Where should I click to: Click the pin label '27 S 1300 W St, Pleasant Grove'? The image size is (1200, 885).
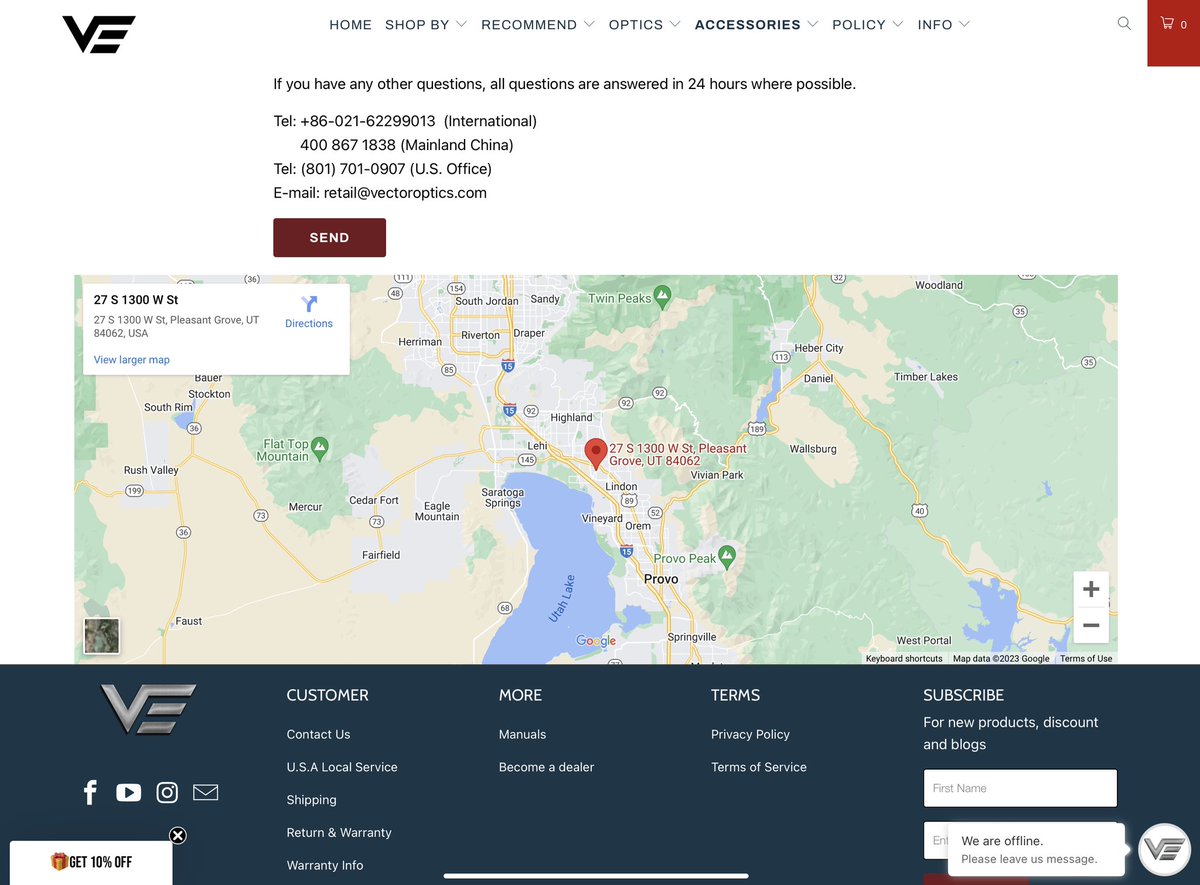point(678,455)
